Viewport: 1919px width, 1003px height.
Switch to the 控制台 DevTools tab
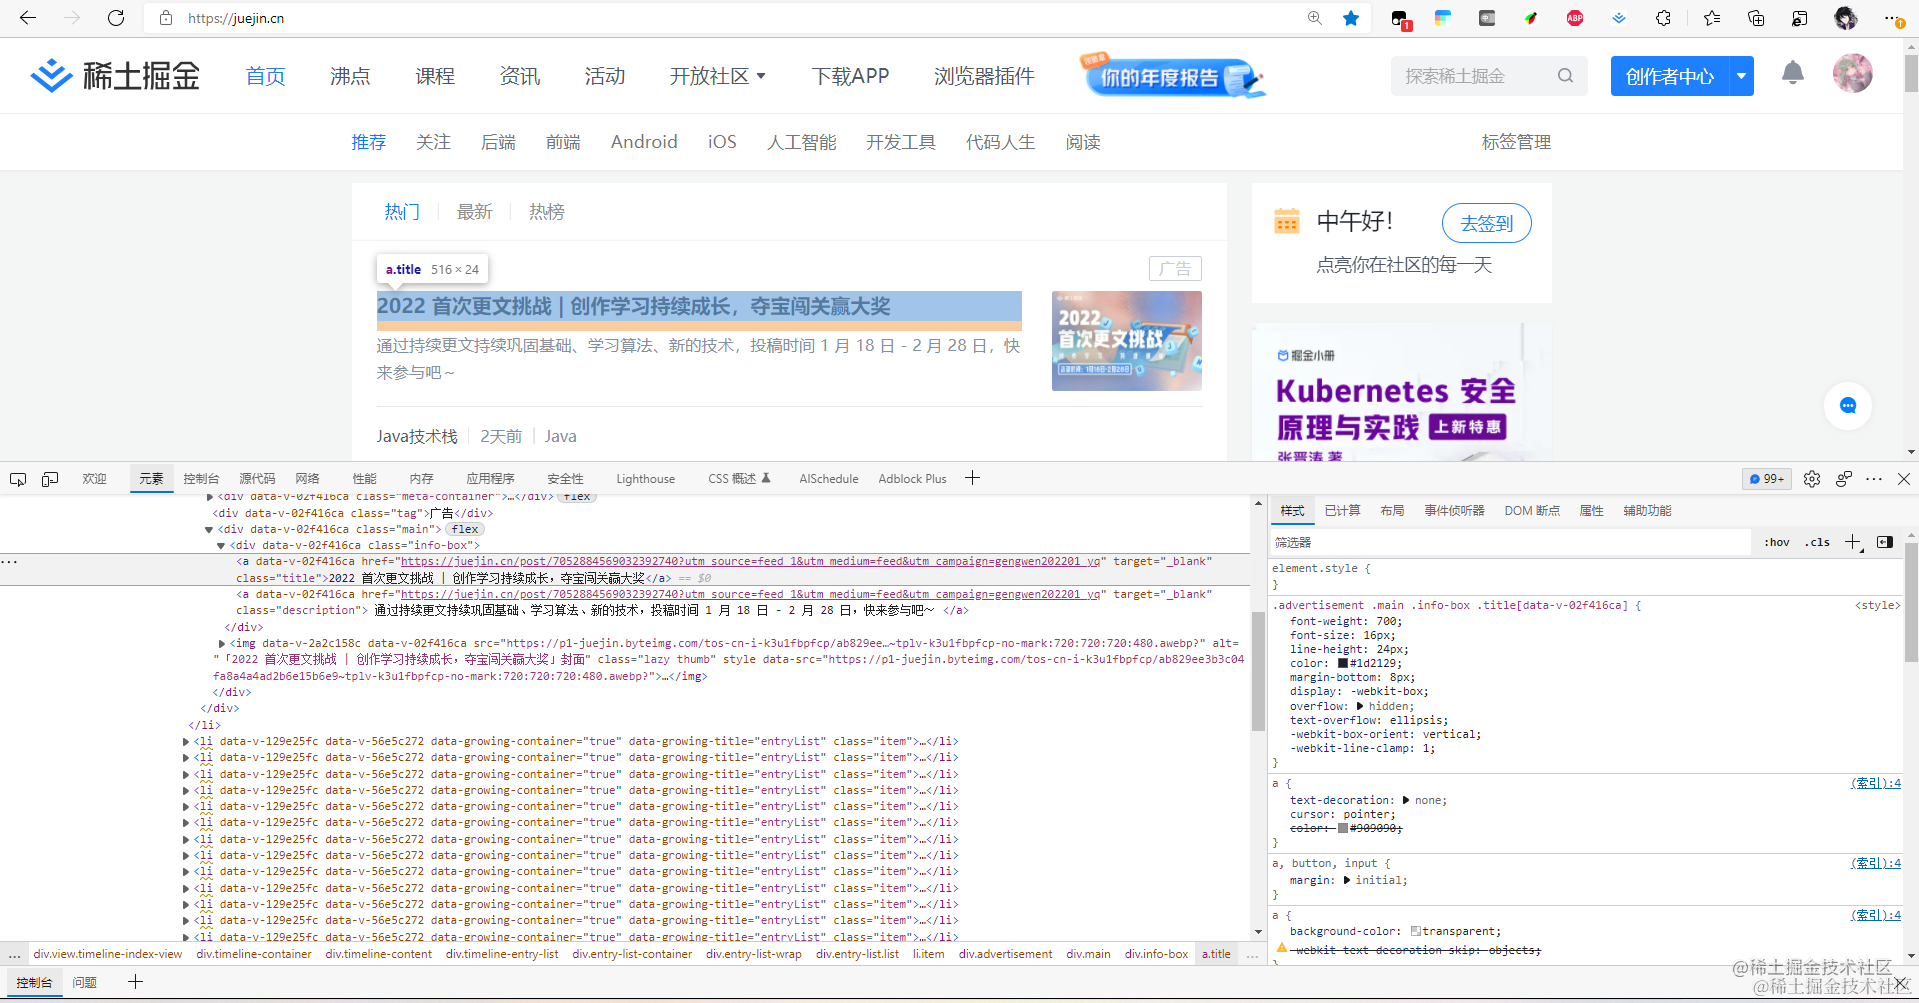point(201,479)
